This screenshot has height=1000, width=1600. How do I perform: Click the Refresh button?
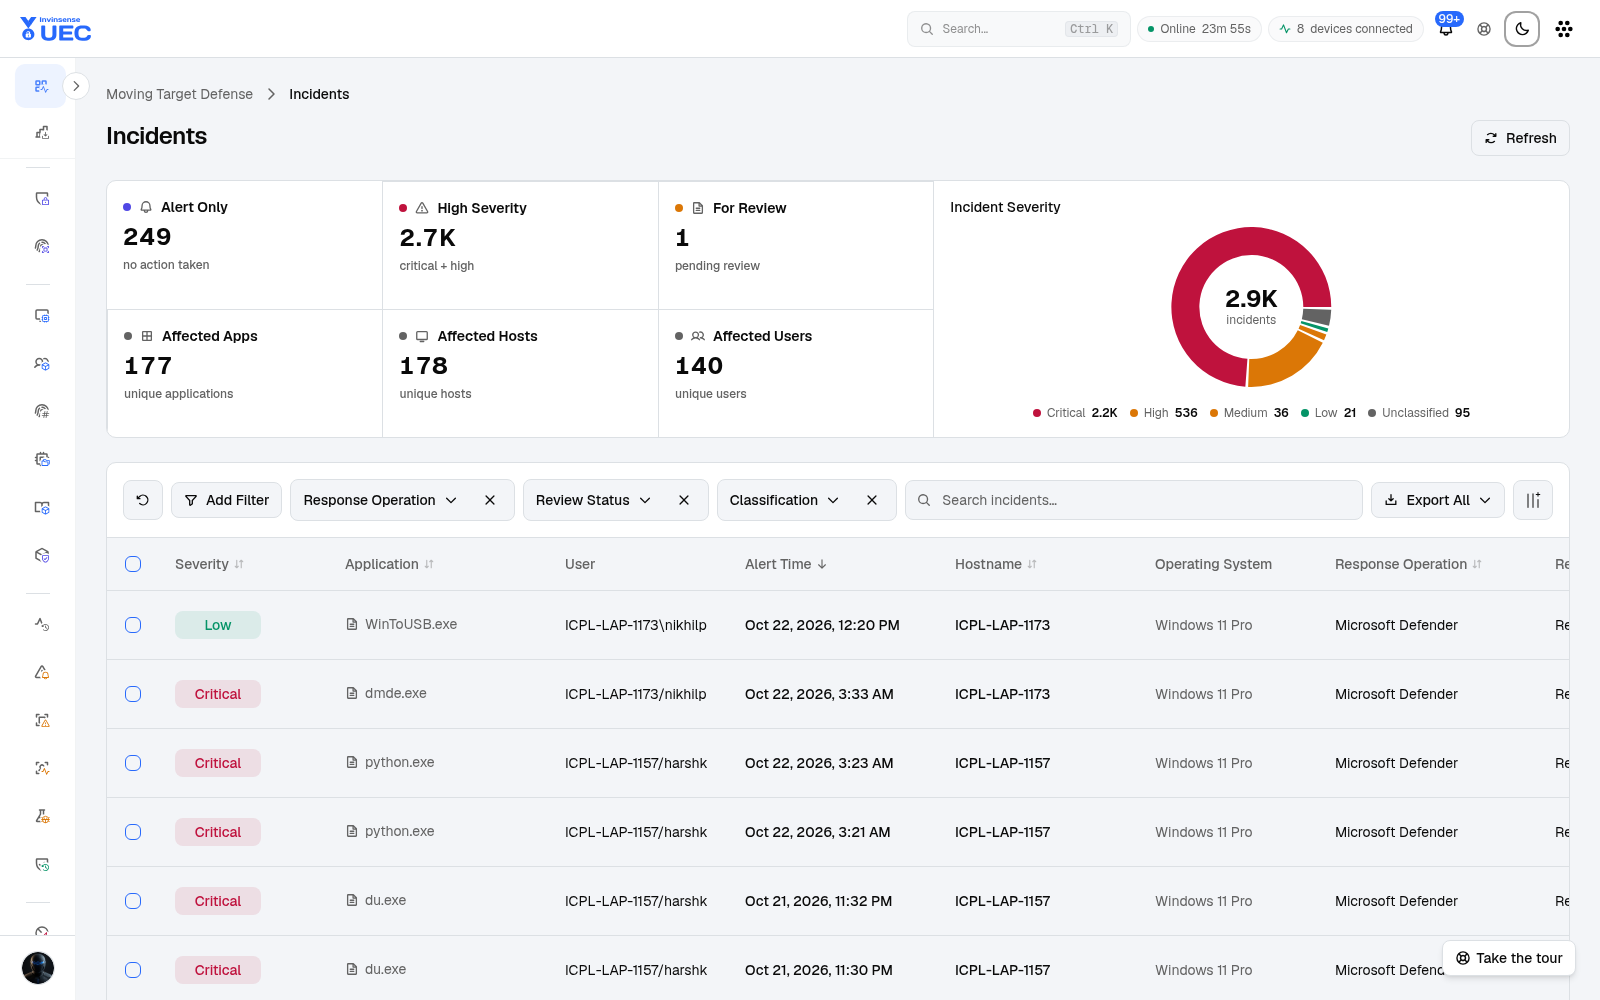[1520, 138]
